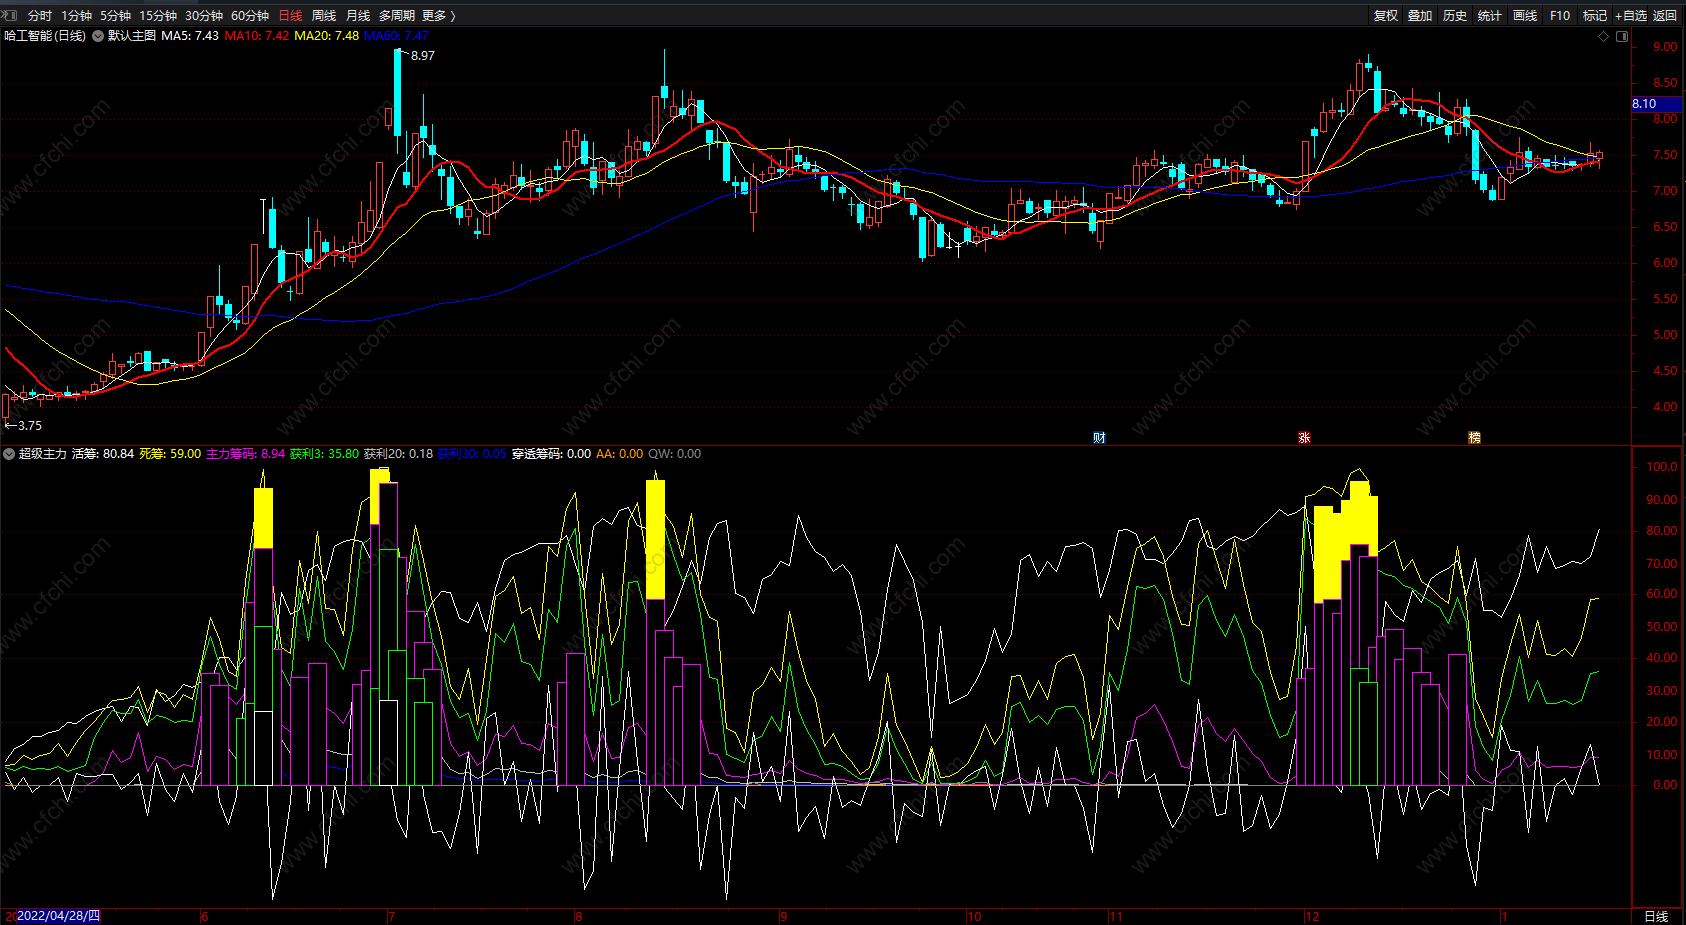Switch to 月线 monthly period

click(358, 15)
